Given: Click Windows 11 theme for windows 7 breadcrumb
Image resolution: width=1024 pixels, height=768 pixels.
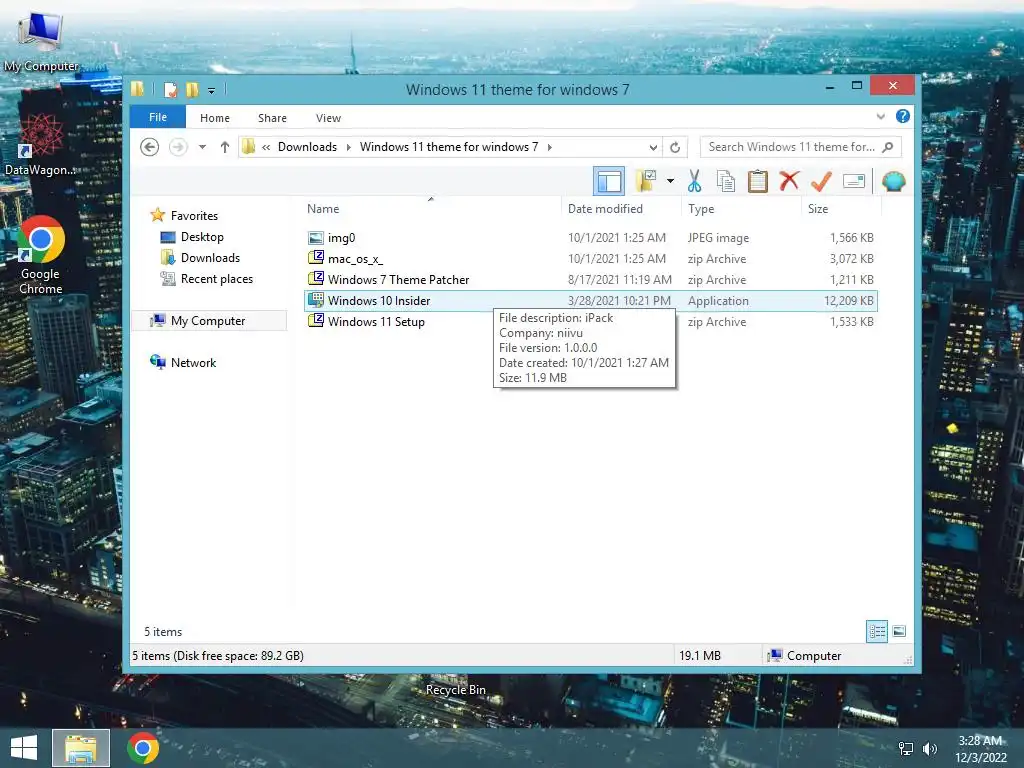Looking at the screenshot, I should (x=449, y=147).
